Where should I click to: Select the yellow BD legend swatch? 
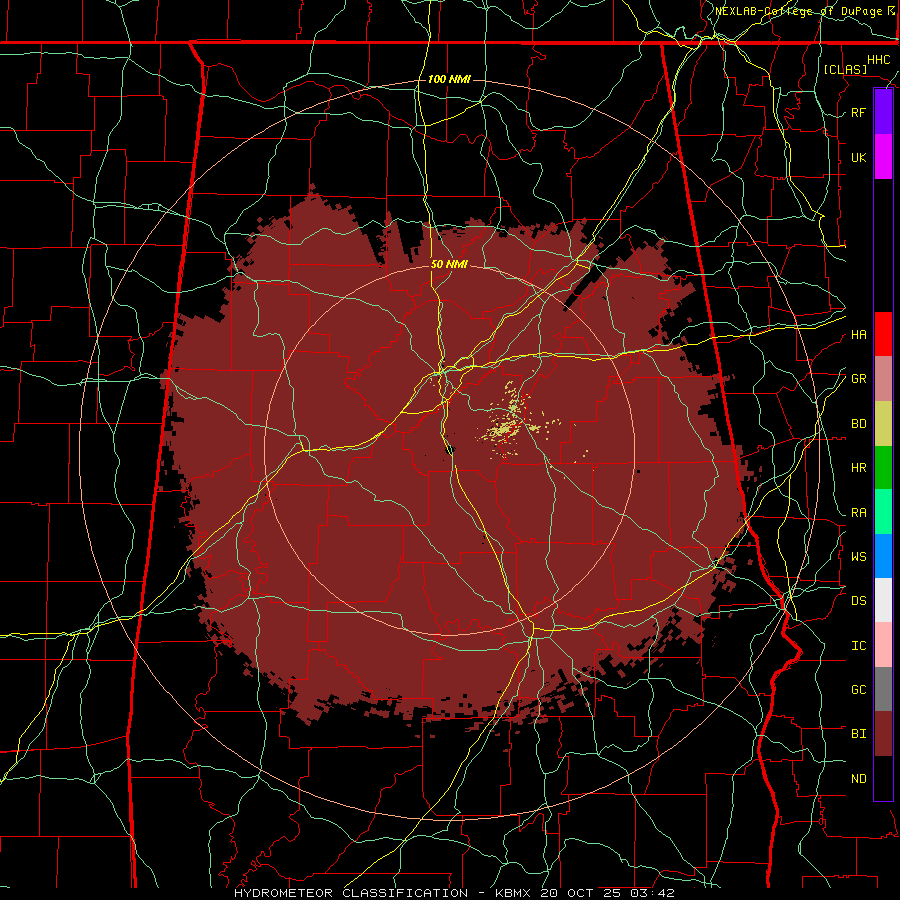[883, 423]
